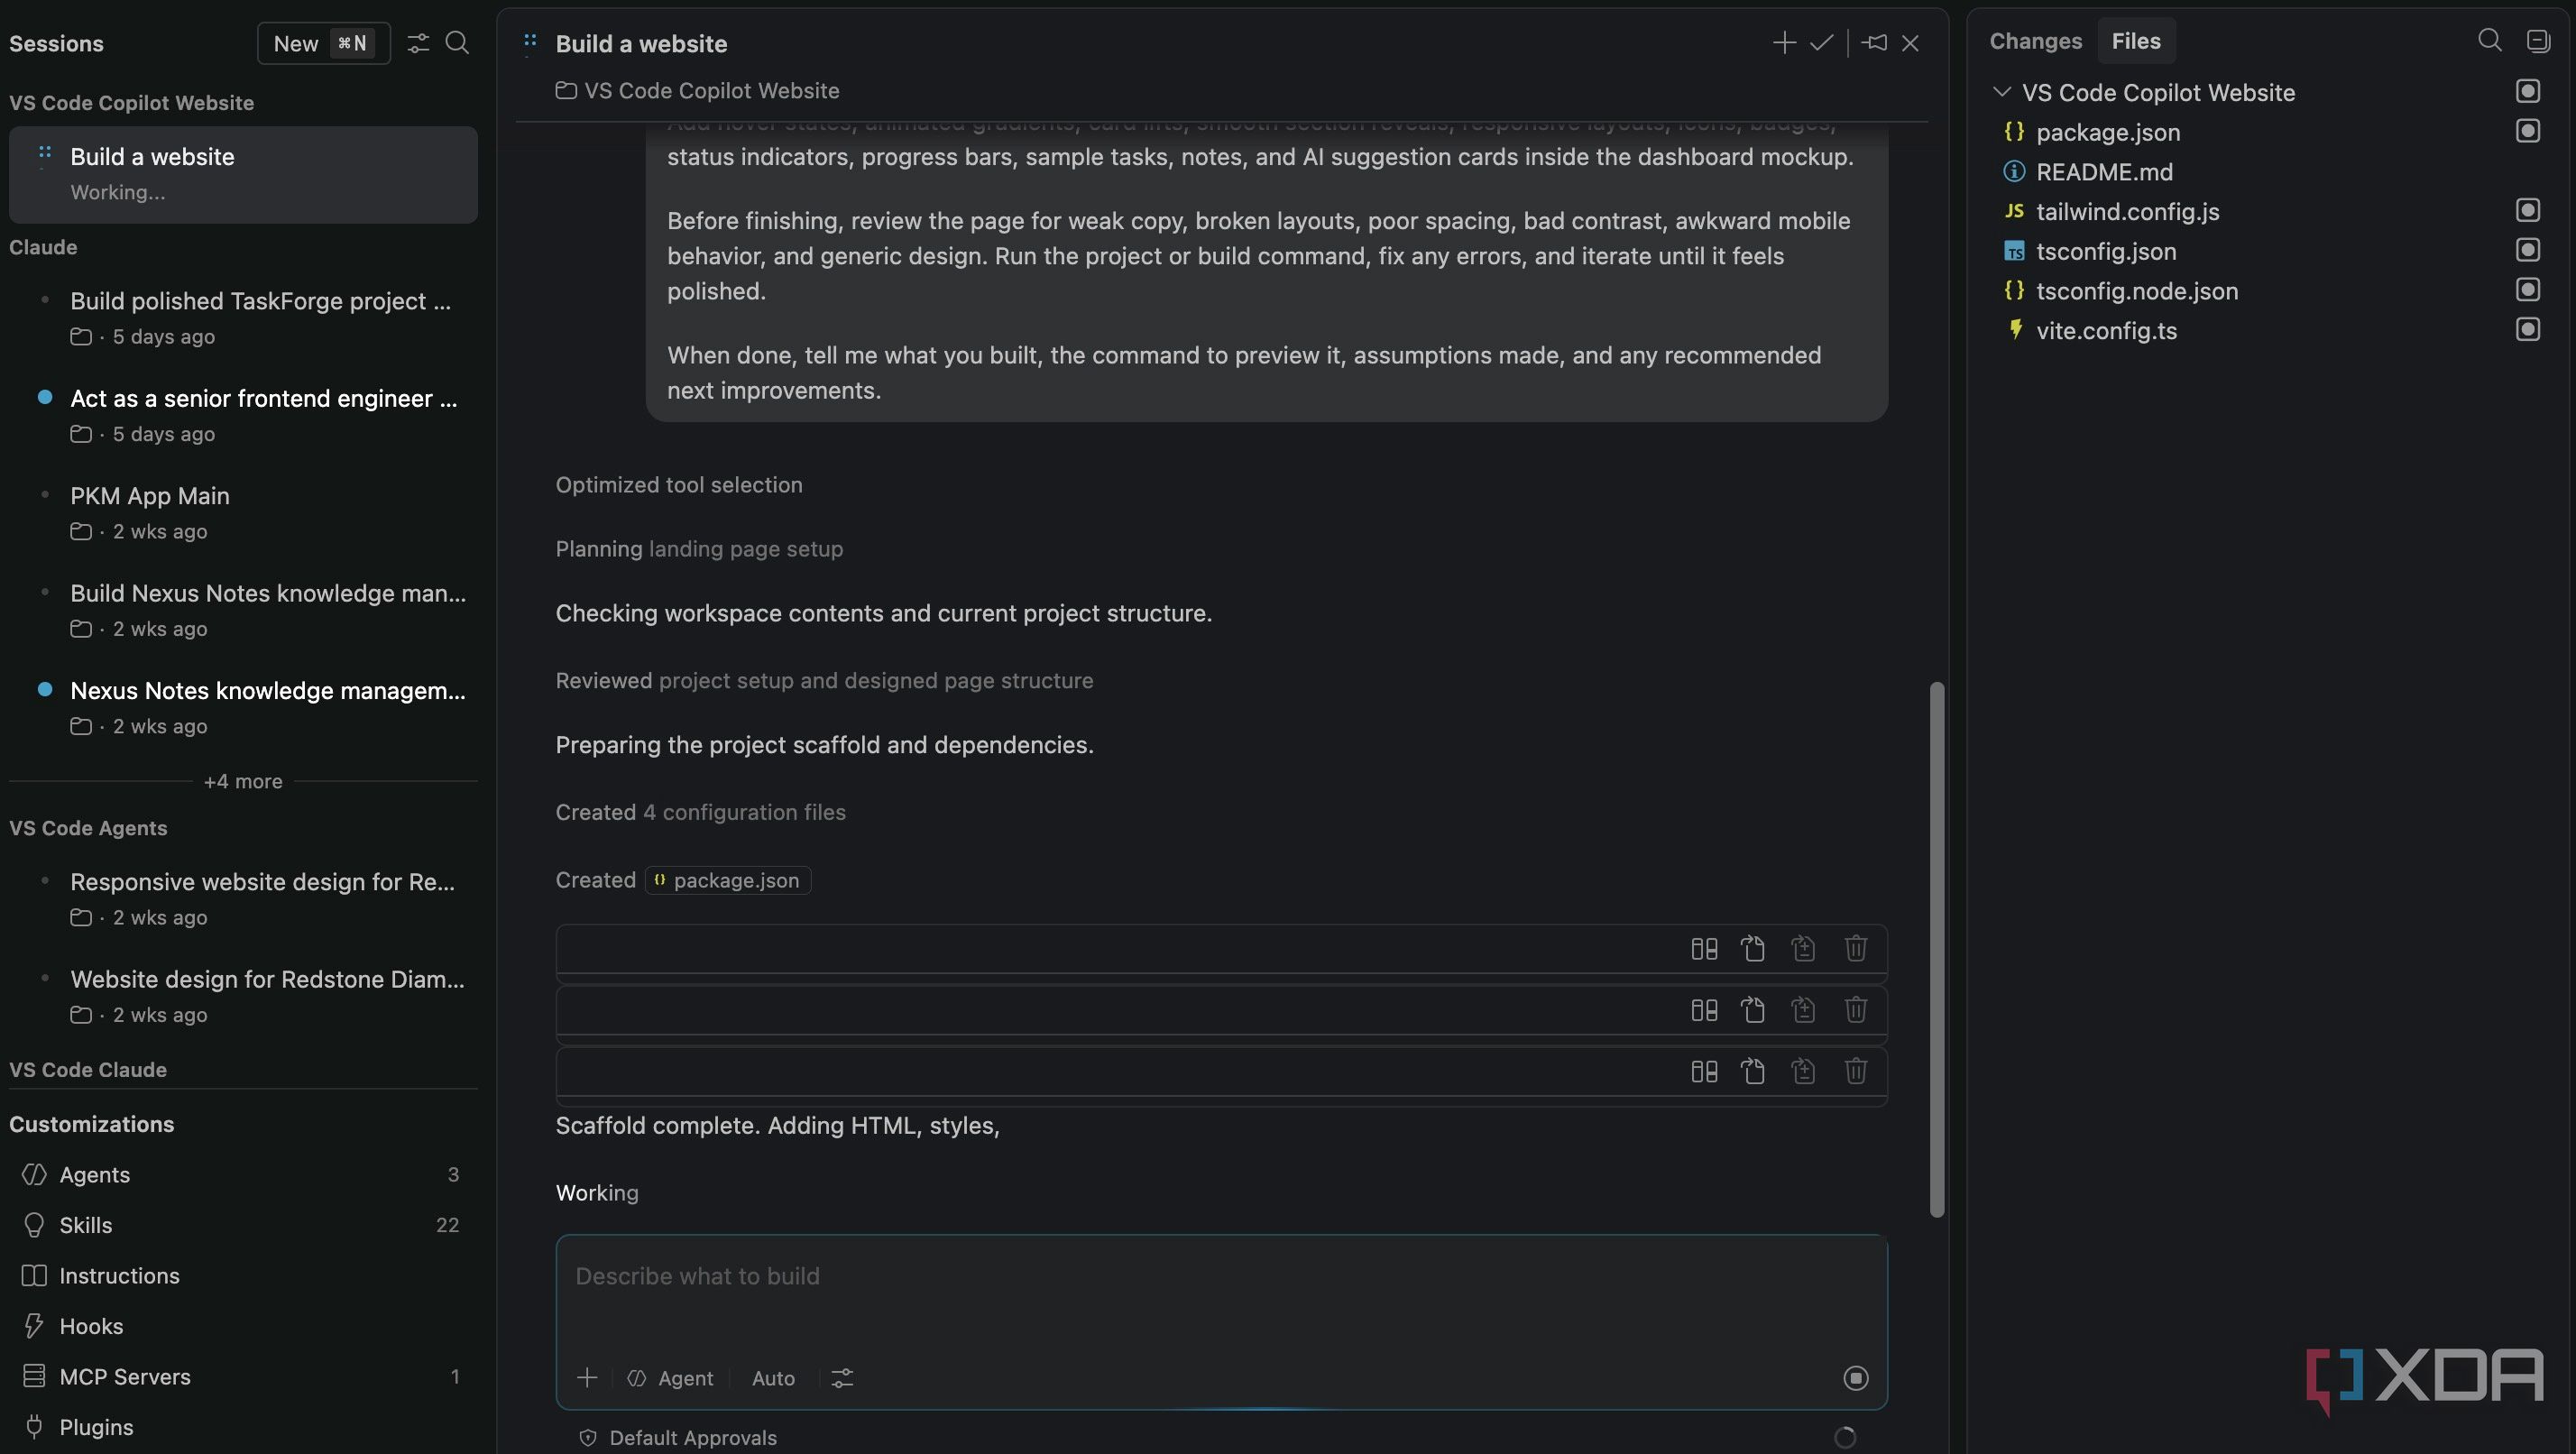The height and width of the screenshot is (1454, 2576).
Task: Search sessions with magnifier icon
Action: (457, 43)
